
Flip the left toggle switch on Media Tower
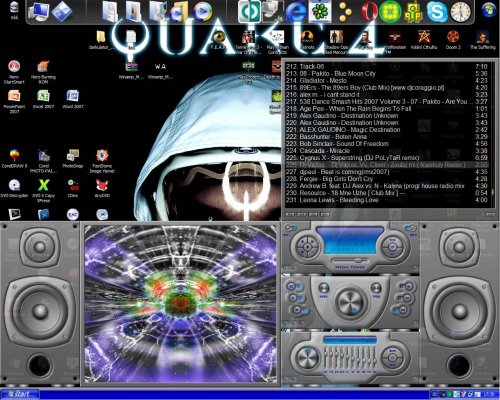point(290,228)
